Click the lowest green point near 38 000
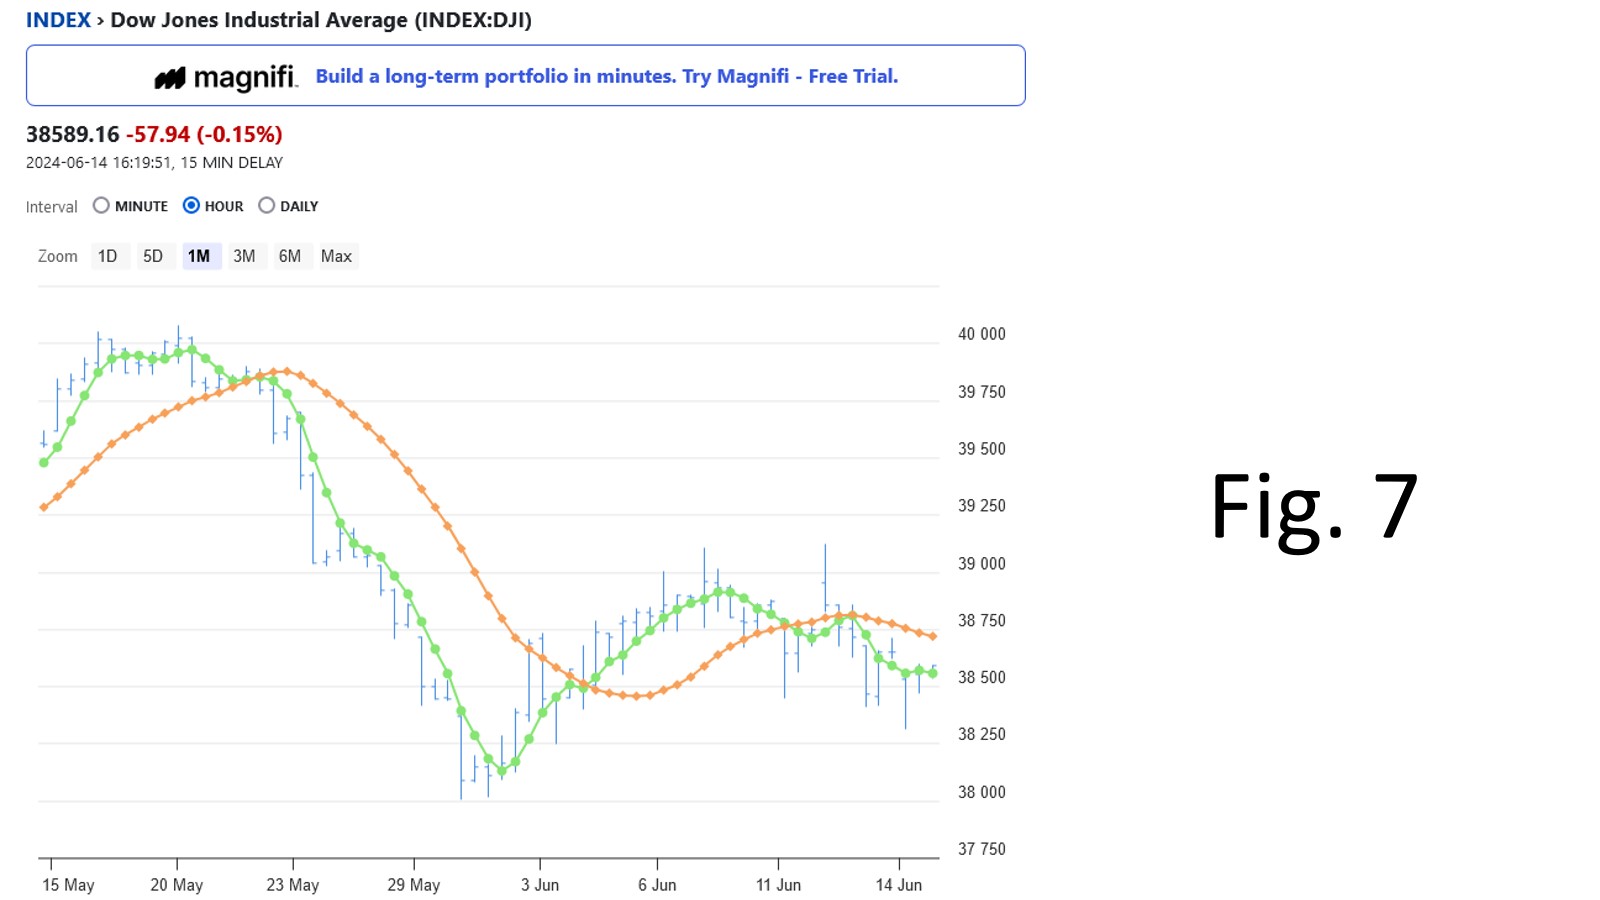Image resolution: width=1600 pixels, height=900 pixels. pos(502,771)
